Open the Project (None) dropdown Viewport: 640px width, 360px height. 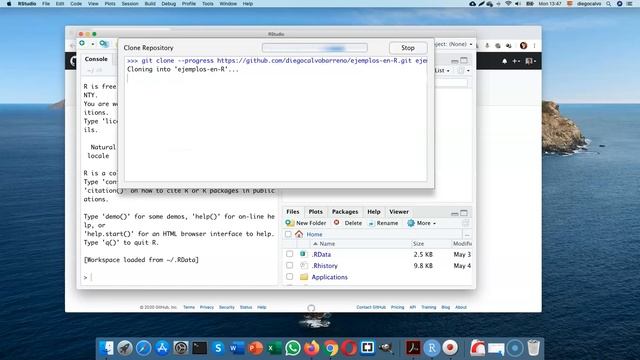point(453,44)
